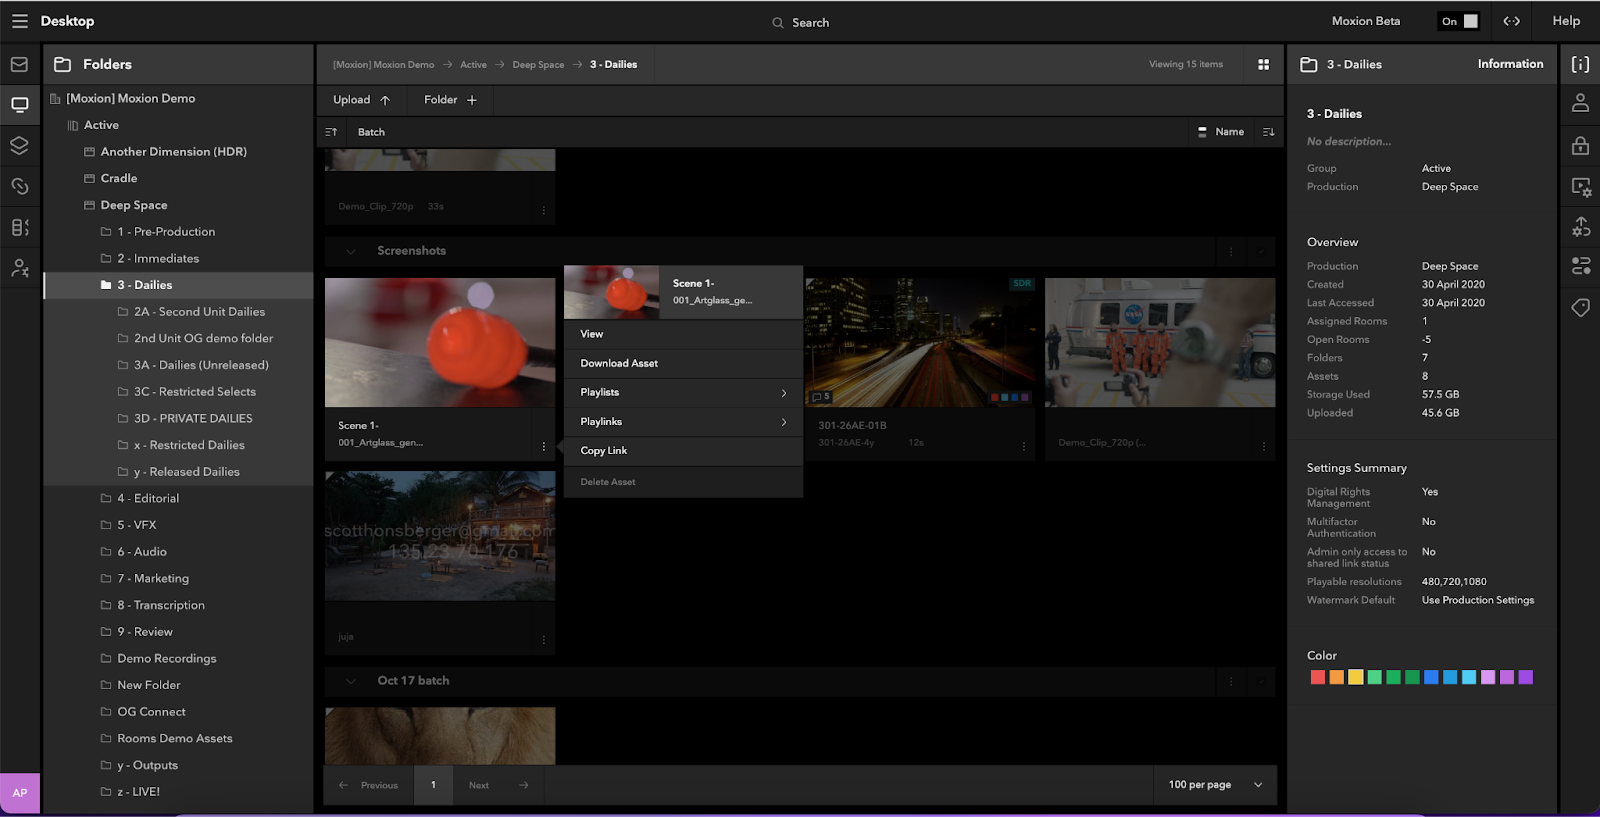Open the hamburger menu next to Desktop

coord(19,21)
